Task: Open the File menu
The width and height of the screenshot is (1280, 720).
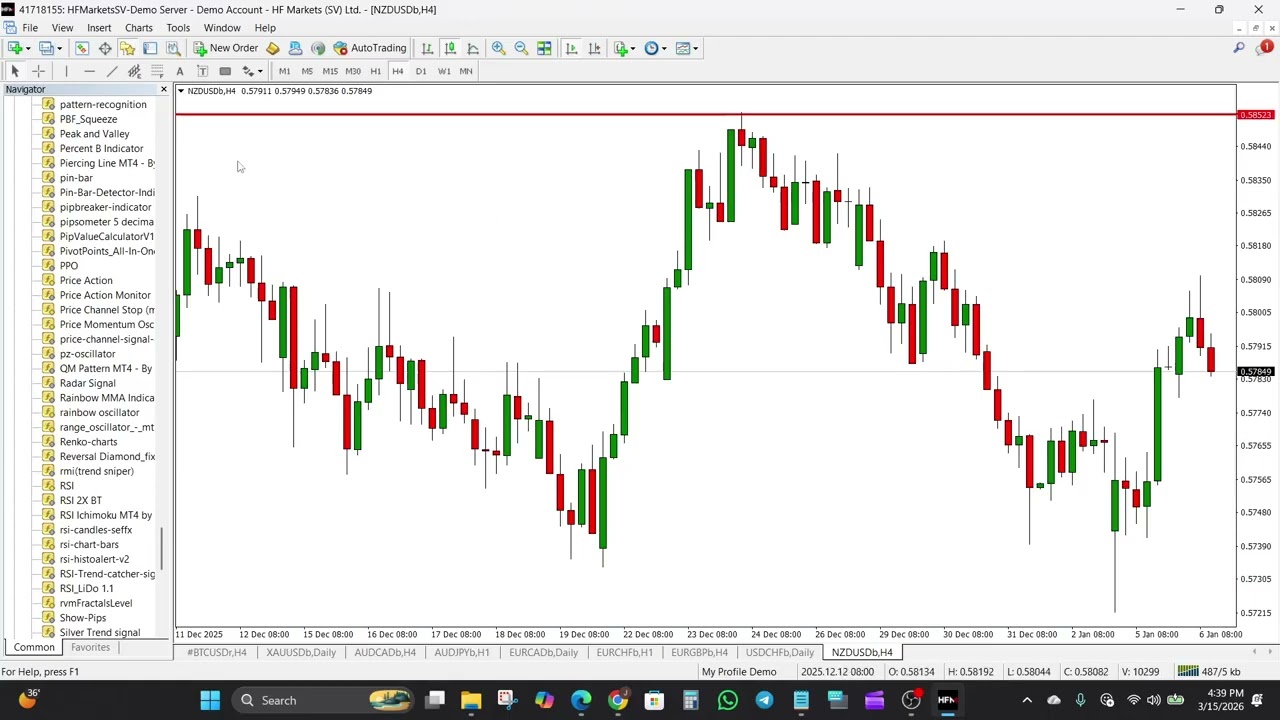Action: point(30,28)
